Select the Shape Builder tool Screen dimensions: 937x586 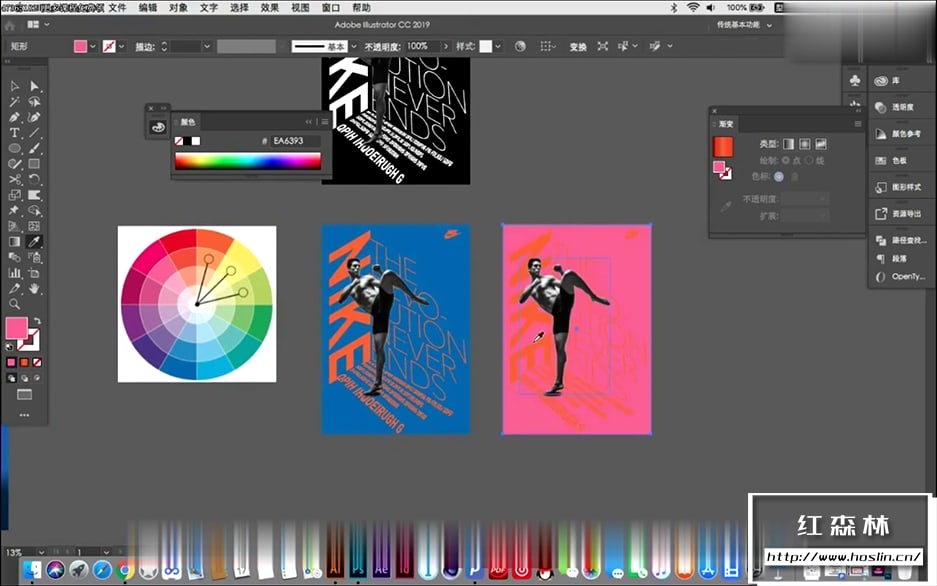click(34, 210)
